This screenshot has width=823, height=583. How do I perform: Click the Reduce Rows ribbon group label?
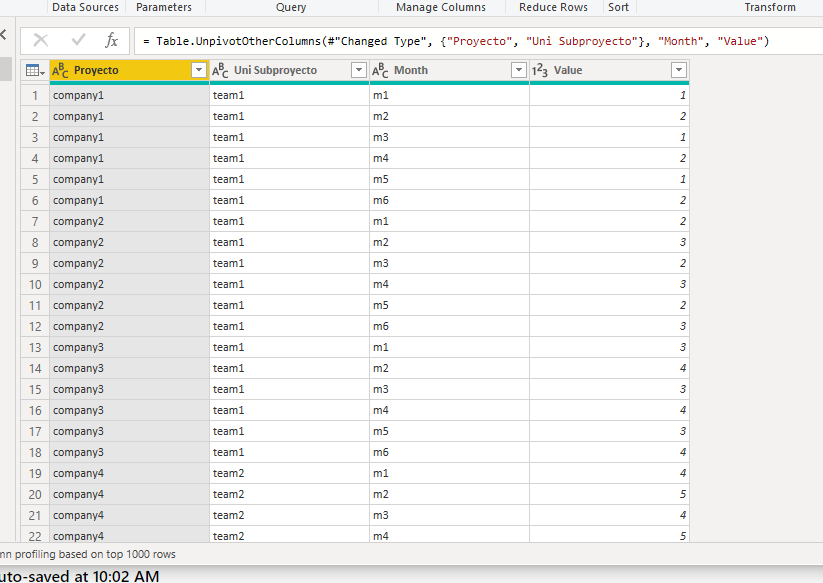click(553, 7)
